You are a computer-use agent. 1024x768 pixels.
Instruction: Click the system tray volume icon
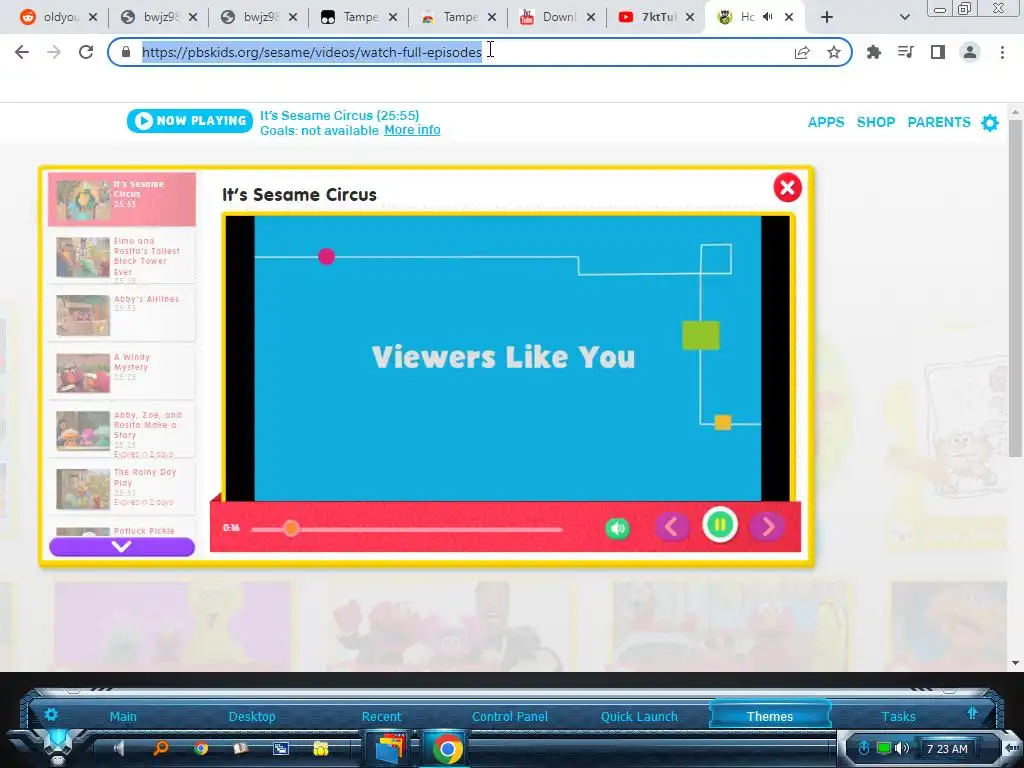(902, 748)
